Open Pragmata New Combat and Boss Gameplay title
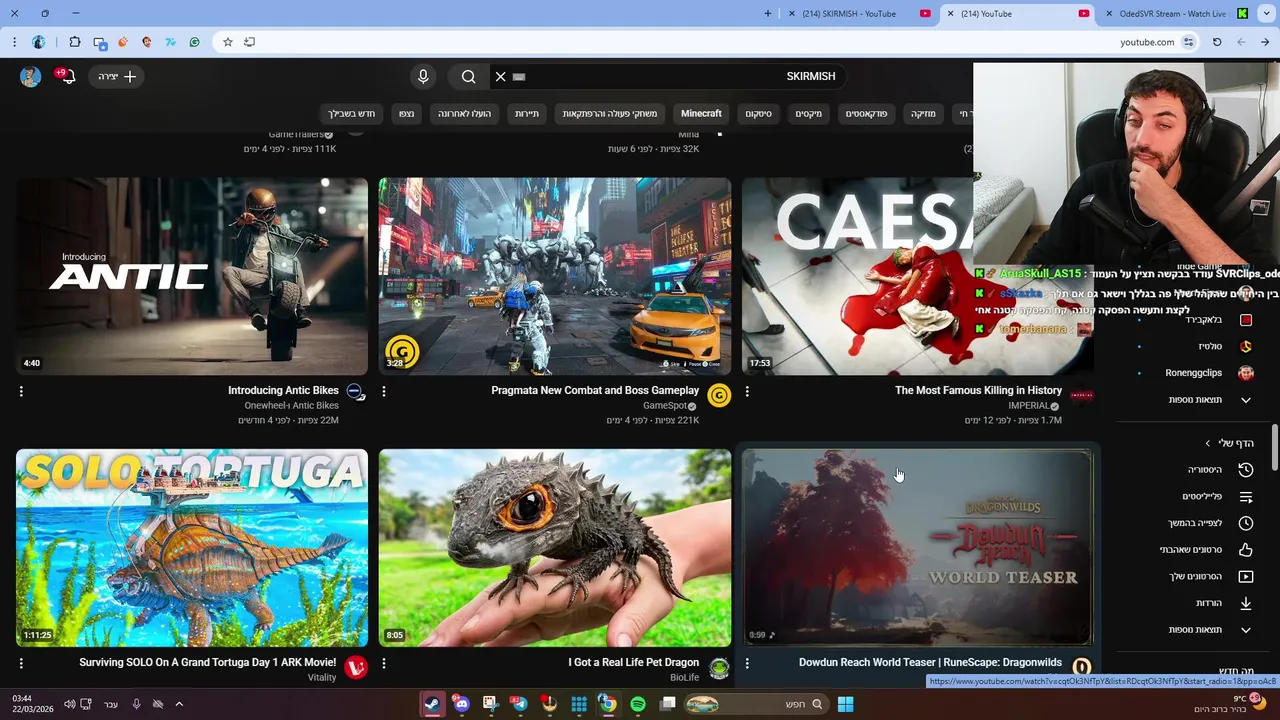 (595, 391)
